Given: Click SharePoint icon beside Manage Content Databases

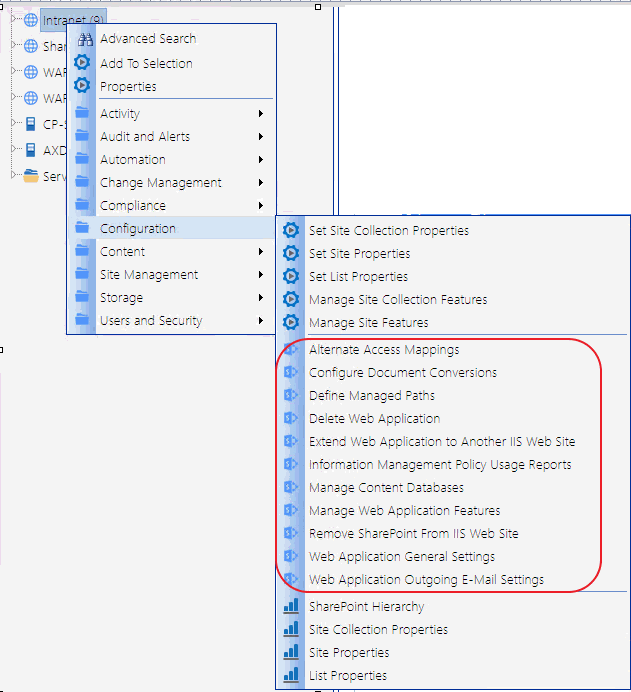Looking at the screenshot, I should tap(291, 487).
